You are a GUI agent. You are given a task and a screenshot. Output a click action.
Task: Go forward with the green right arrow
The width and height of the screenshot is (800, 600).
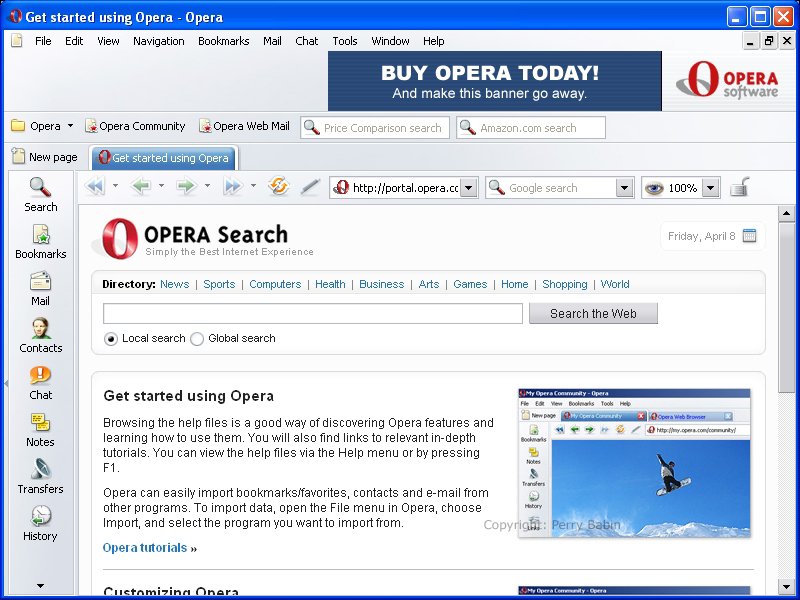186,186
